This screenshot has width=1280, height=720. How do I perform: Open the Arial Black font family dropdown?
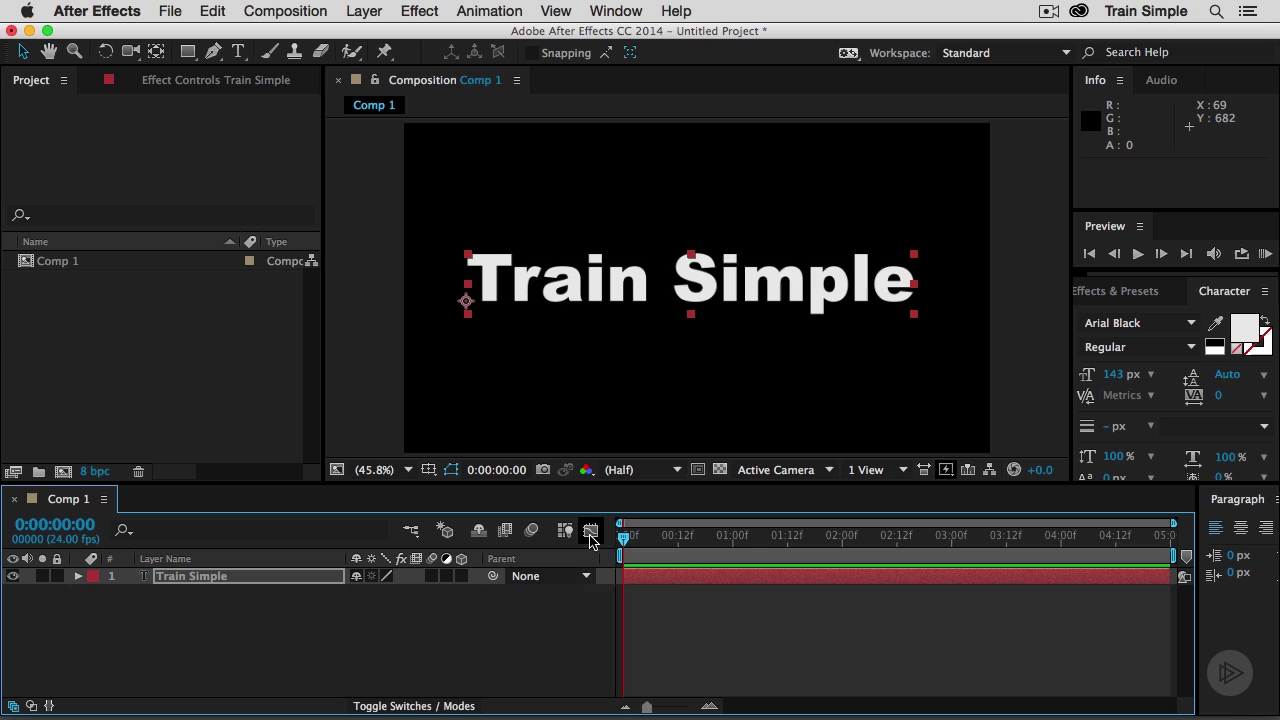click(1140, 323)
